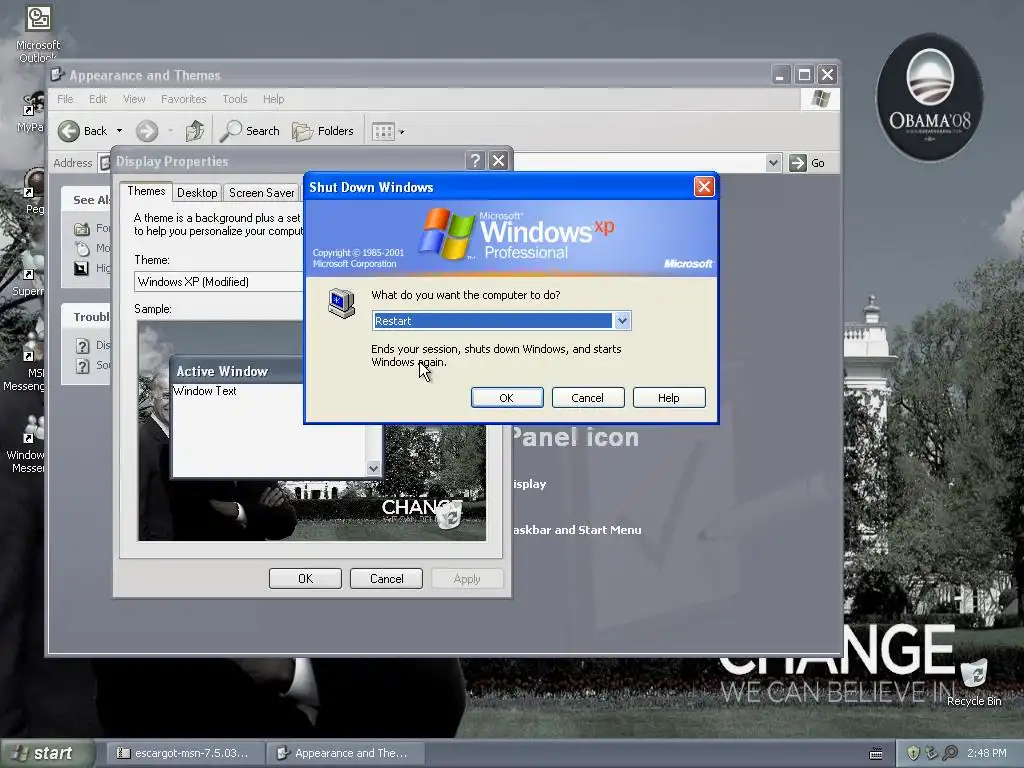Click OK in Display Properties

[x=305, y=579]
